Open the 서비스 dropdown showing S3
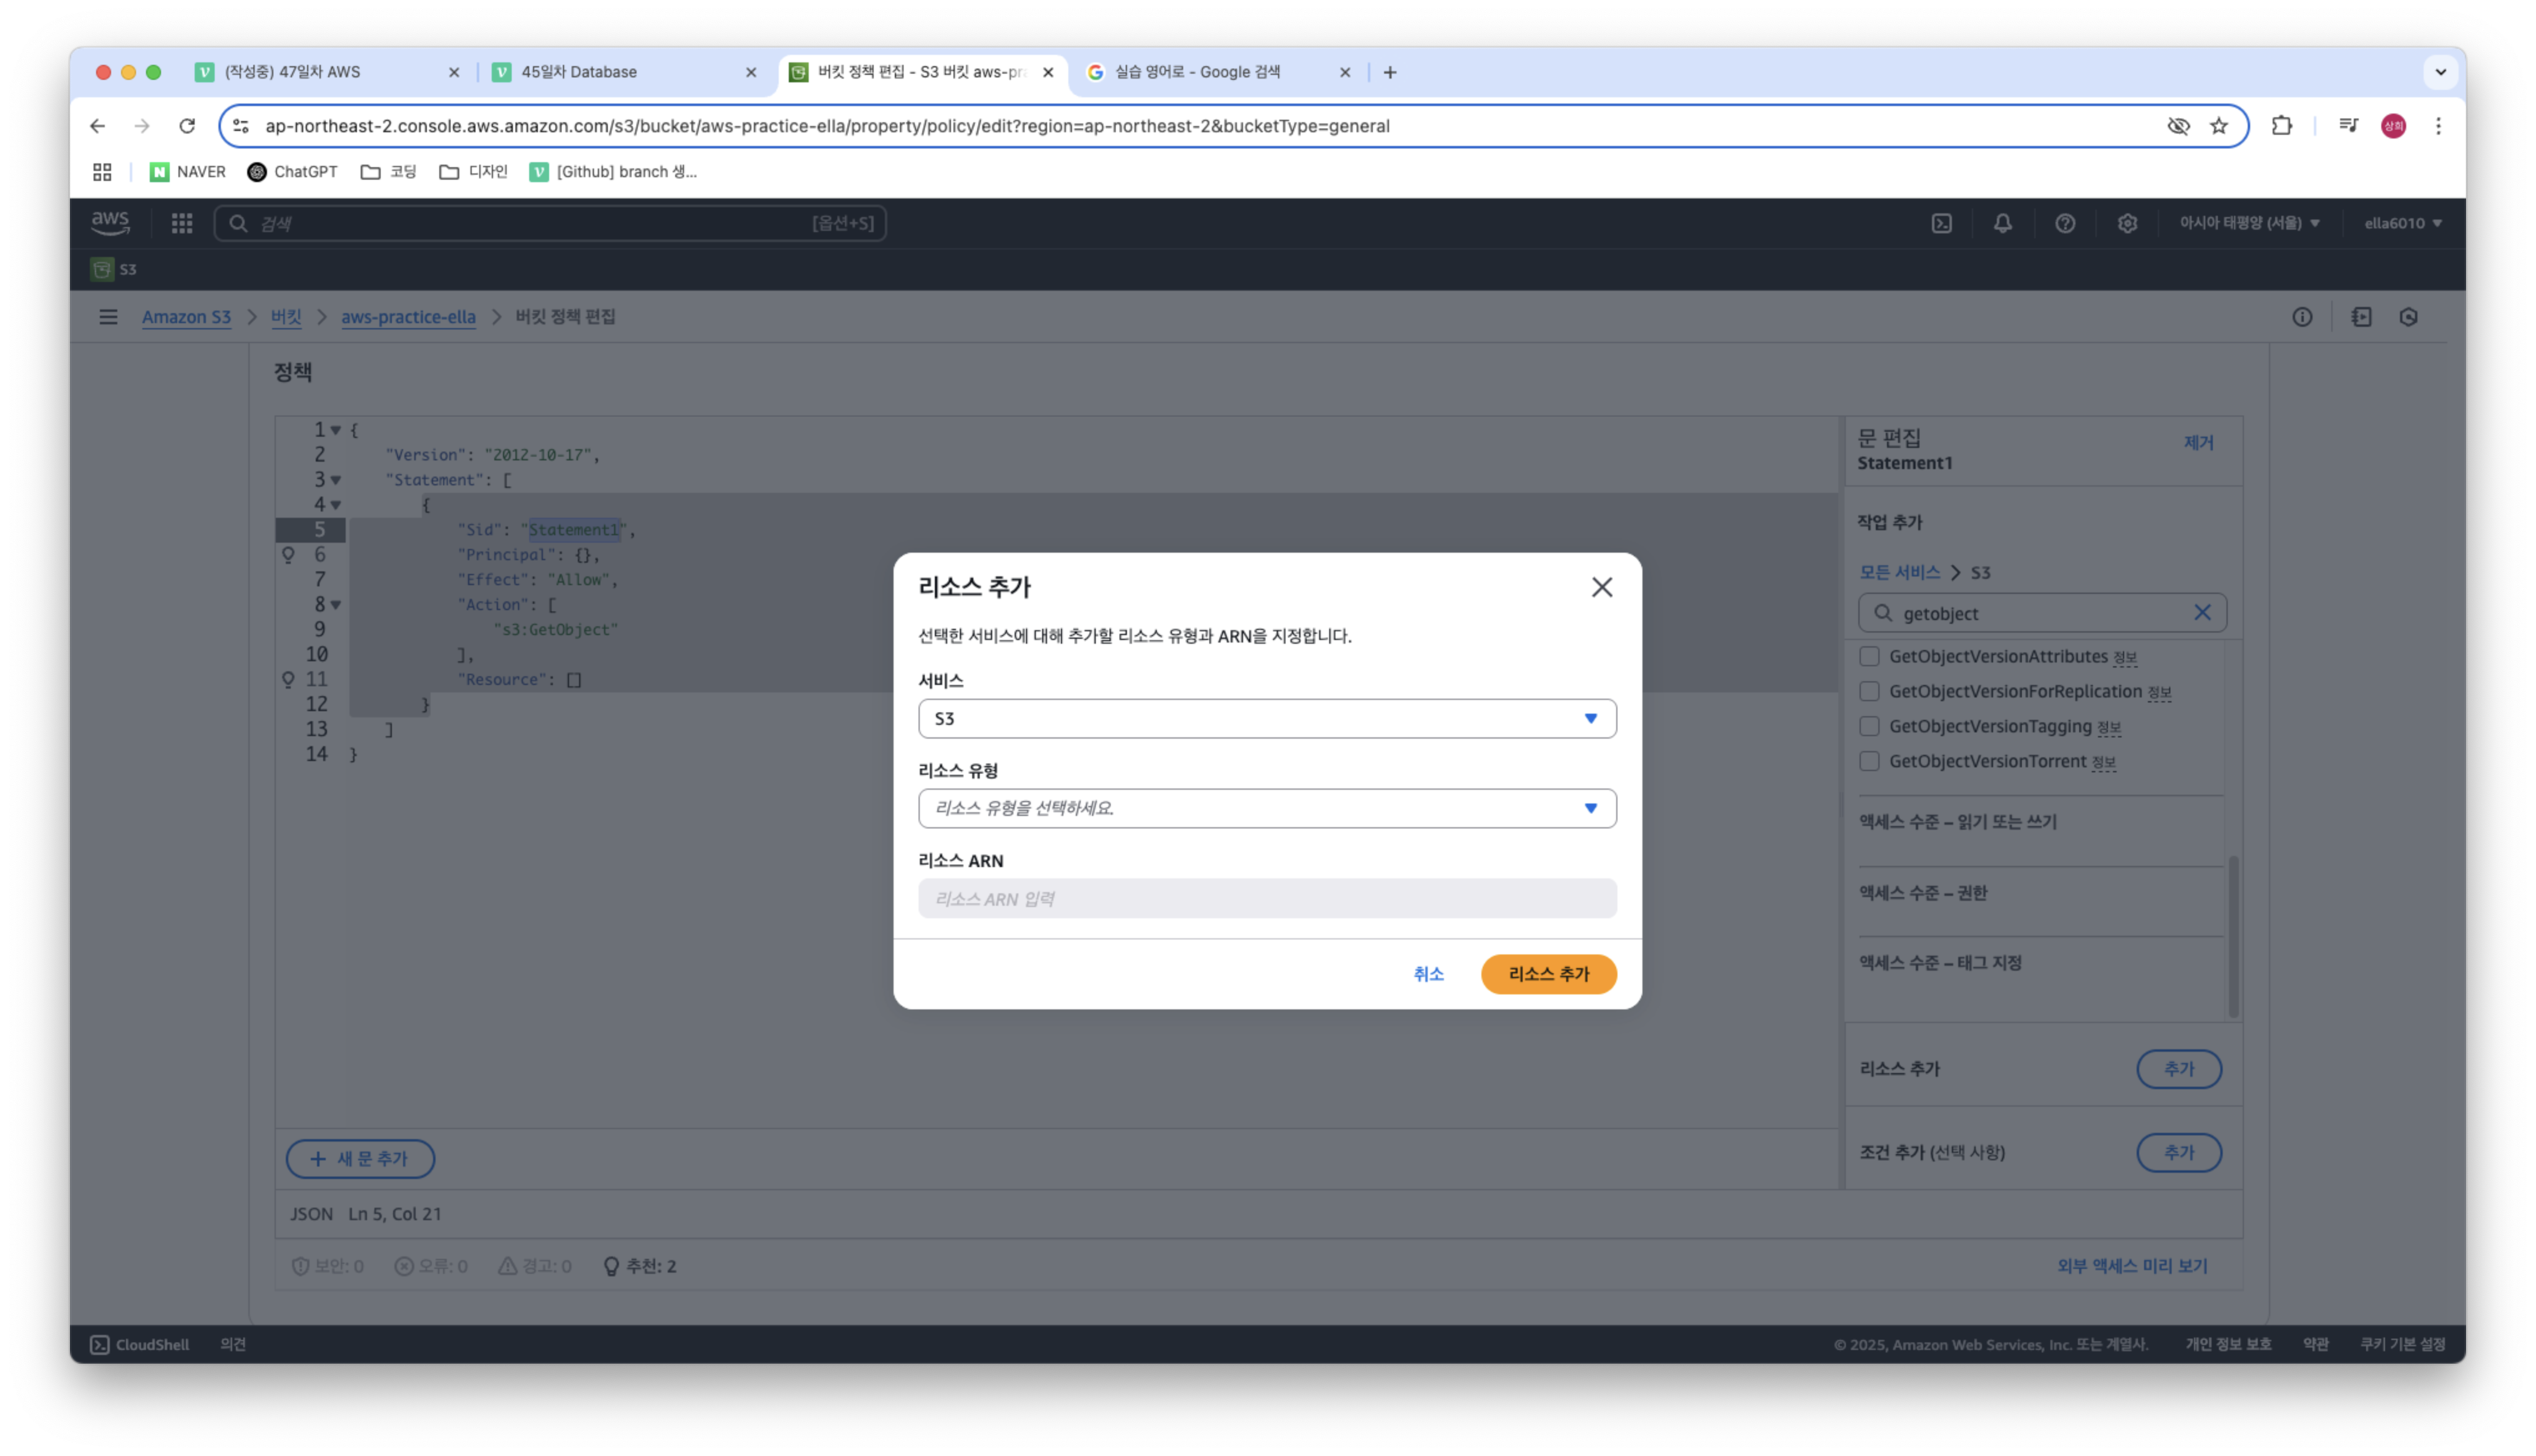 coord(1266,718)
